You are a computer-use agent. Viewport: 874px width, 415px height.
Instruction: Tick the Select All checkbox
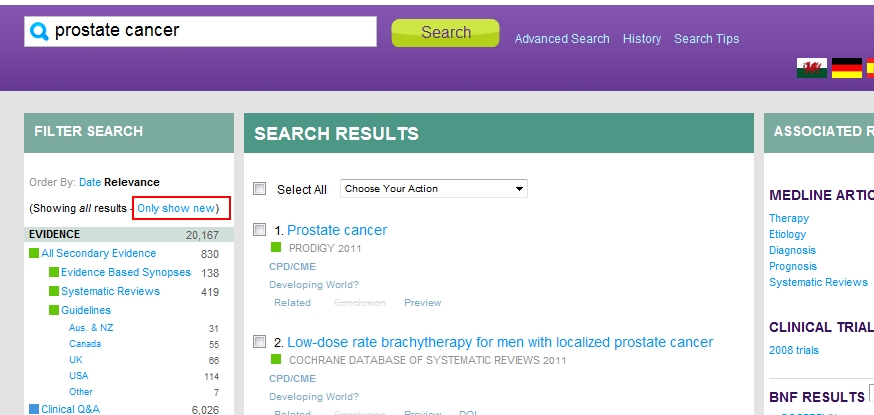point(260,189)
